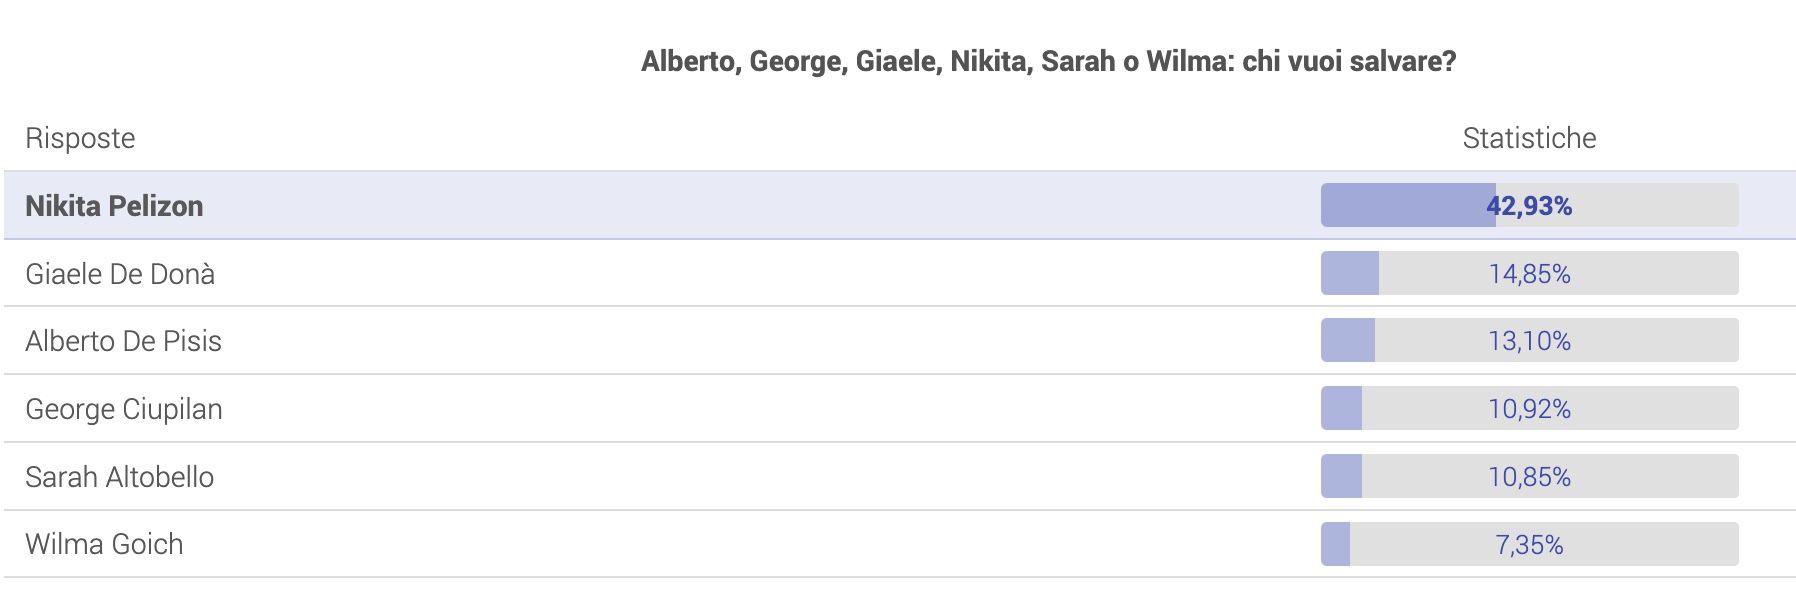Click the Risposte column header
Screen dimensions: 1796x604
(x=80, y=138)
